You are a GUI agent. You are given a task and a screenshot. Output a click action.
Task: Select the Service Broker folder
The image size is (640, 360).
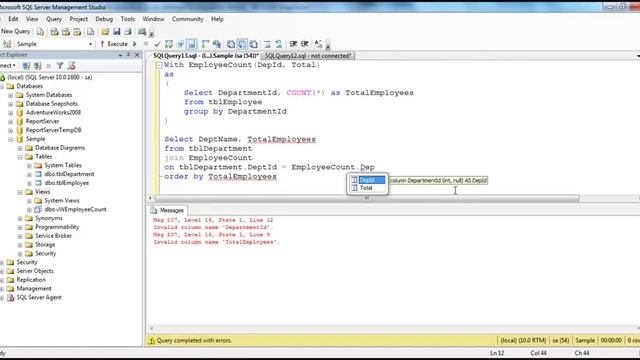pyautogui.click(x=53, y=236)
